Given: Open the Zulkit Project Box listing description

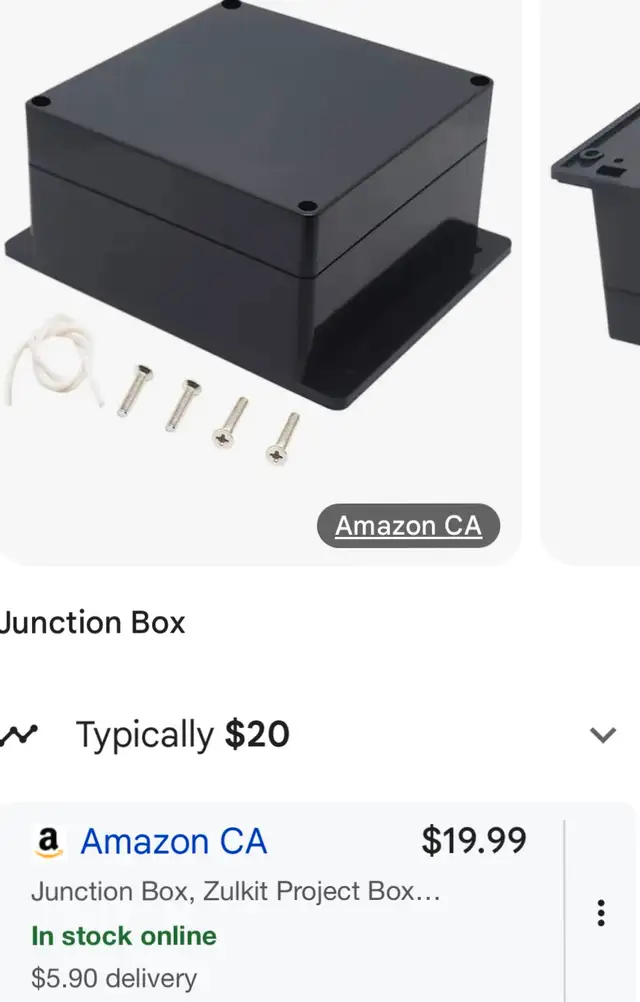Looking at the screenshot, I should tap(236, 891).
